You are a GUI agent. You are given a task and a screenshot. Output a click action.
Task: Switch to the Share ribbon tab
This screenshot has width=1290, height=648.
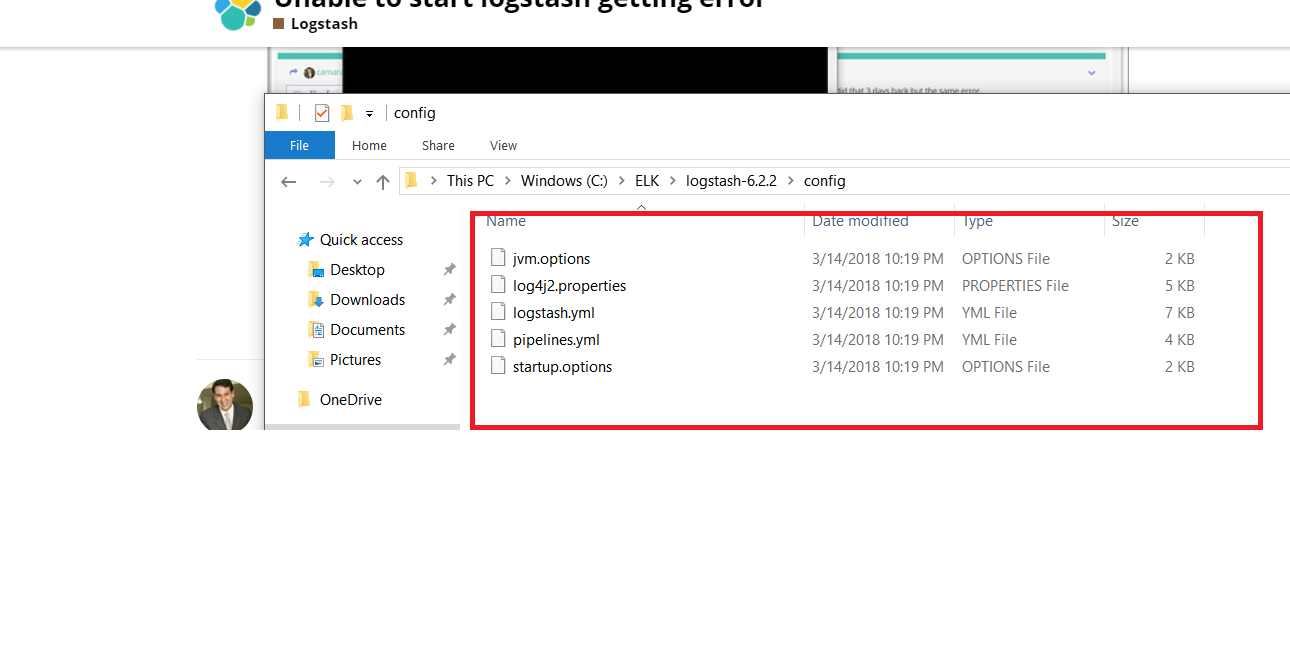[438, 145]
